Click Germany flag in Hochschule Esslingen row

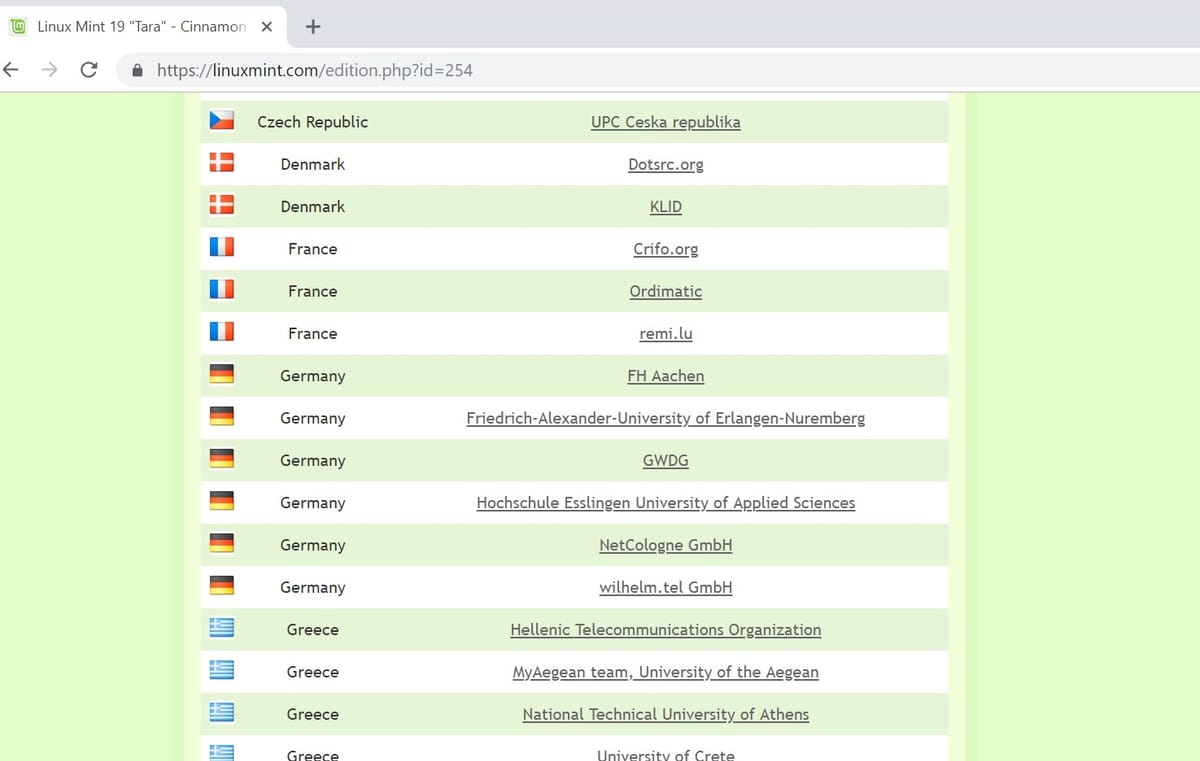(221, 501)
